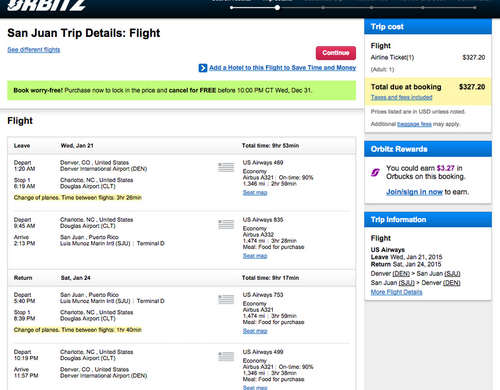This screenshot has width=500, height=390.
Task: Click the red Continue button
Action: 336,53
